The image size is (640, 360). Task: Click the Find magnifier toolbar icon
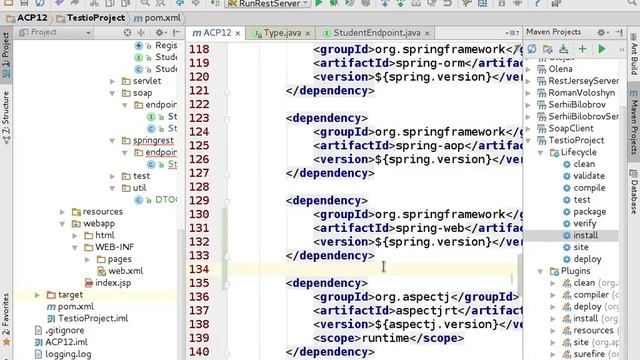[x=145, y=3]
